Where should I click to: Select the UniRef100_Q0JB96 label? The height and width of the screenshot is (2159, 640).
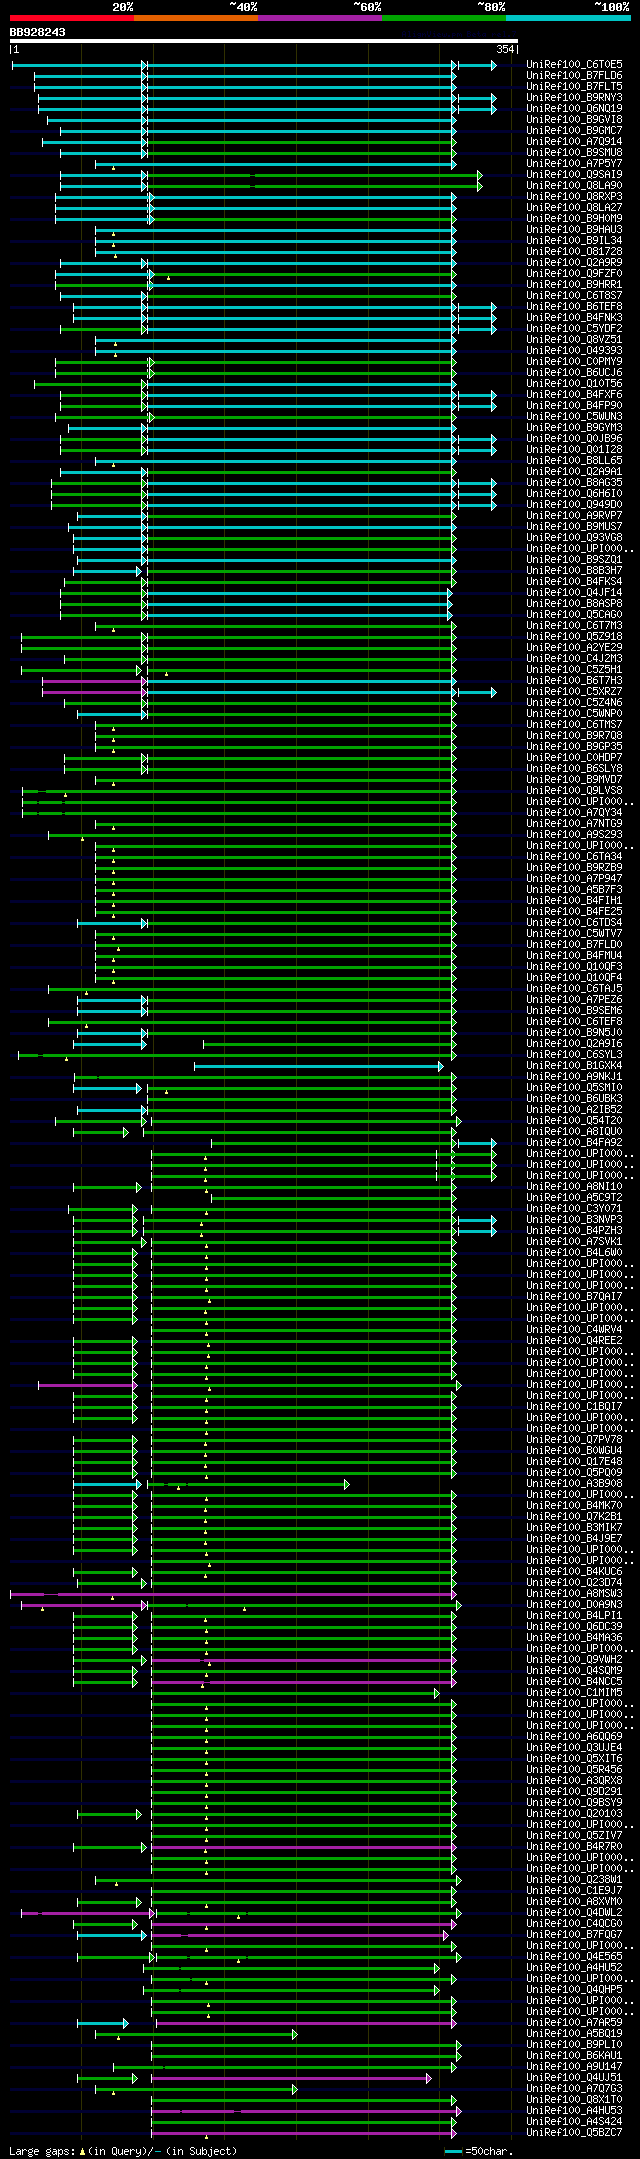[574, 438]
